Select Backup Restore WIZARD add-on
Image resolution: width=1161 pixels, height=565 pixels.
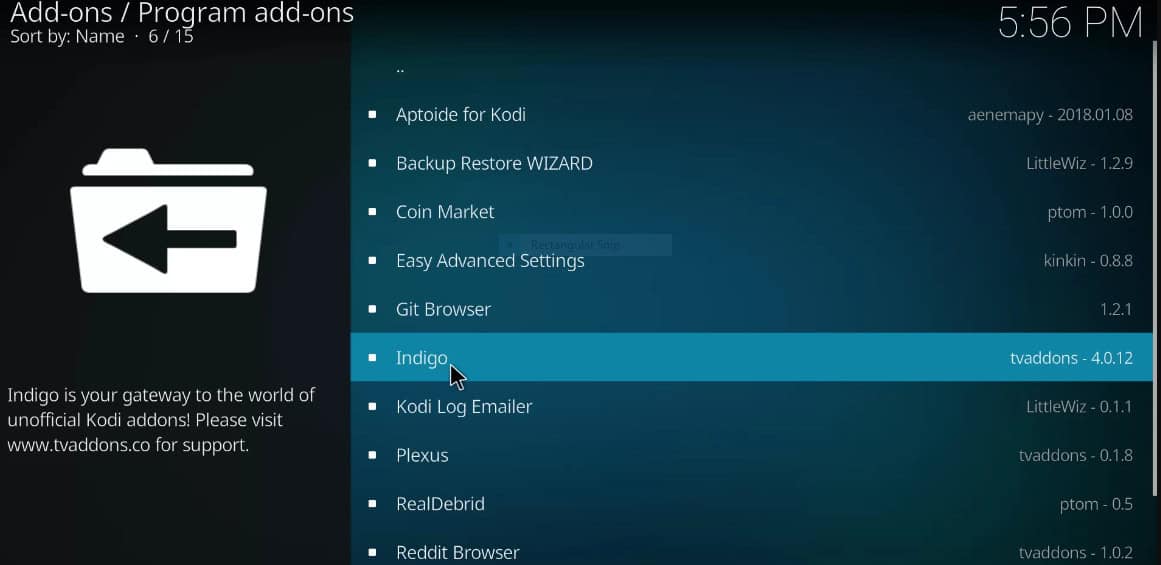pyautogui.click(x=752, y=163)
